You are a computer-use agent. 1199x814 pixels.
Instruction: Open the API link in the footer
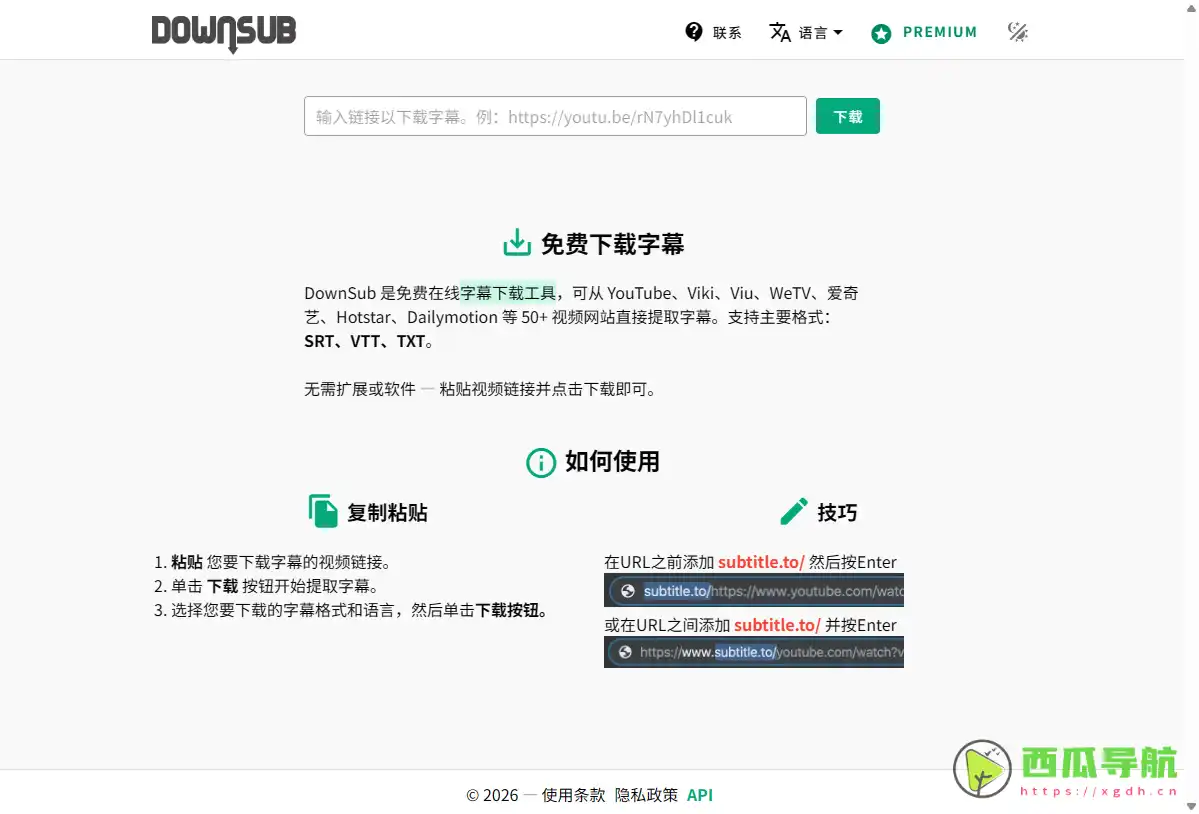click(699, 795)
